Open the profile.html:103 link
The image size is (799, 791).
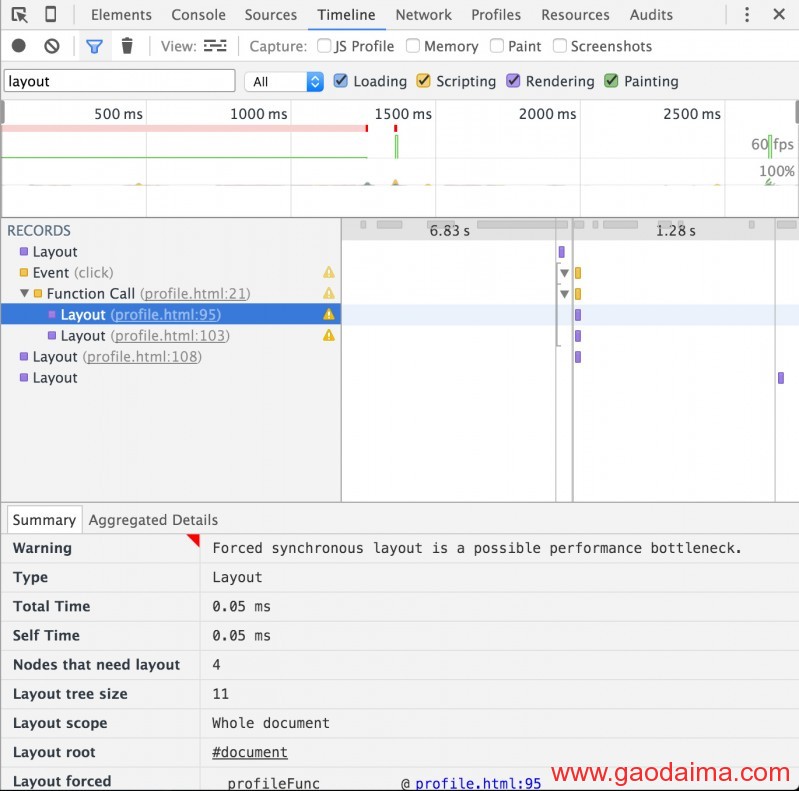click(171, 335)
